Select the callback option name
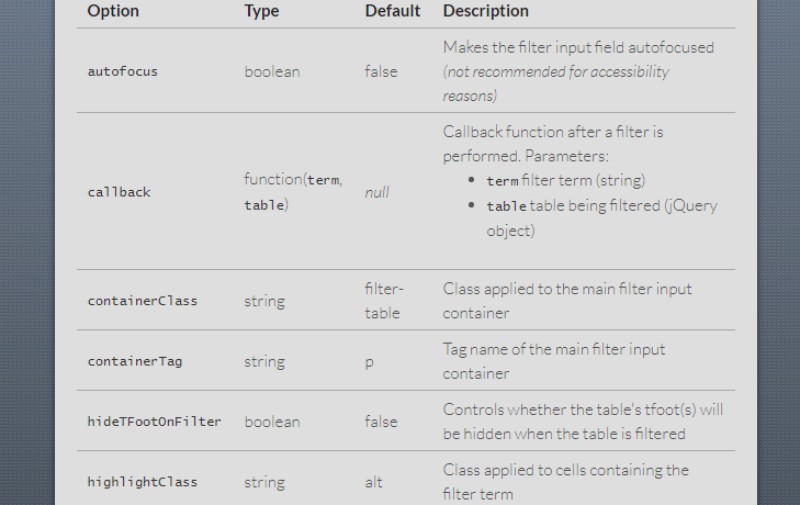Screen dimensions: 800x505 [119, 192]
